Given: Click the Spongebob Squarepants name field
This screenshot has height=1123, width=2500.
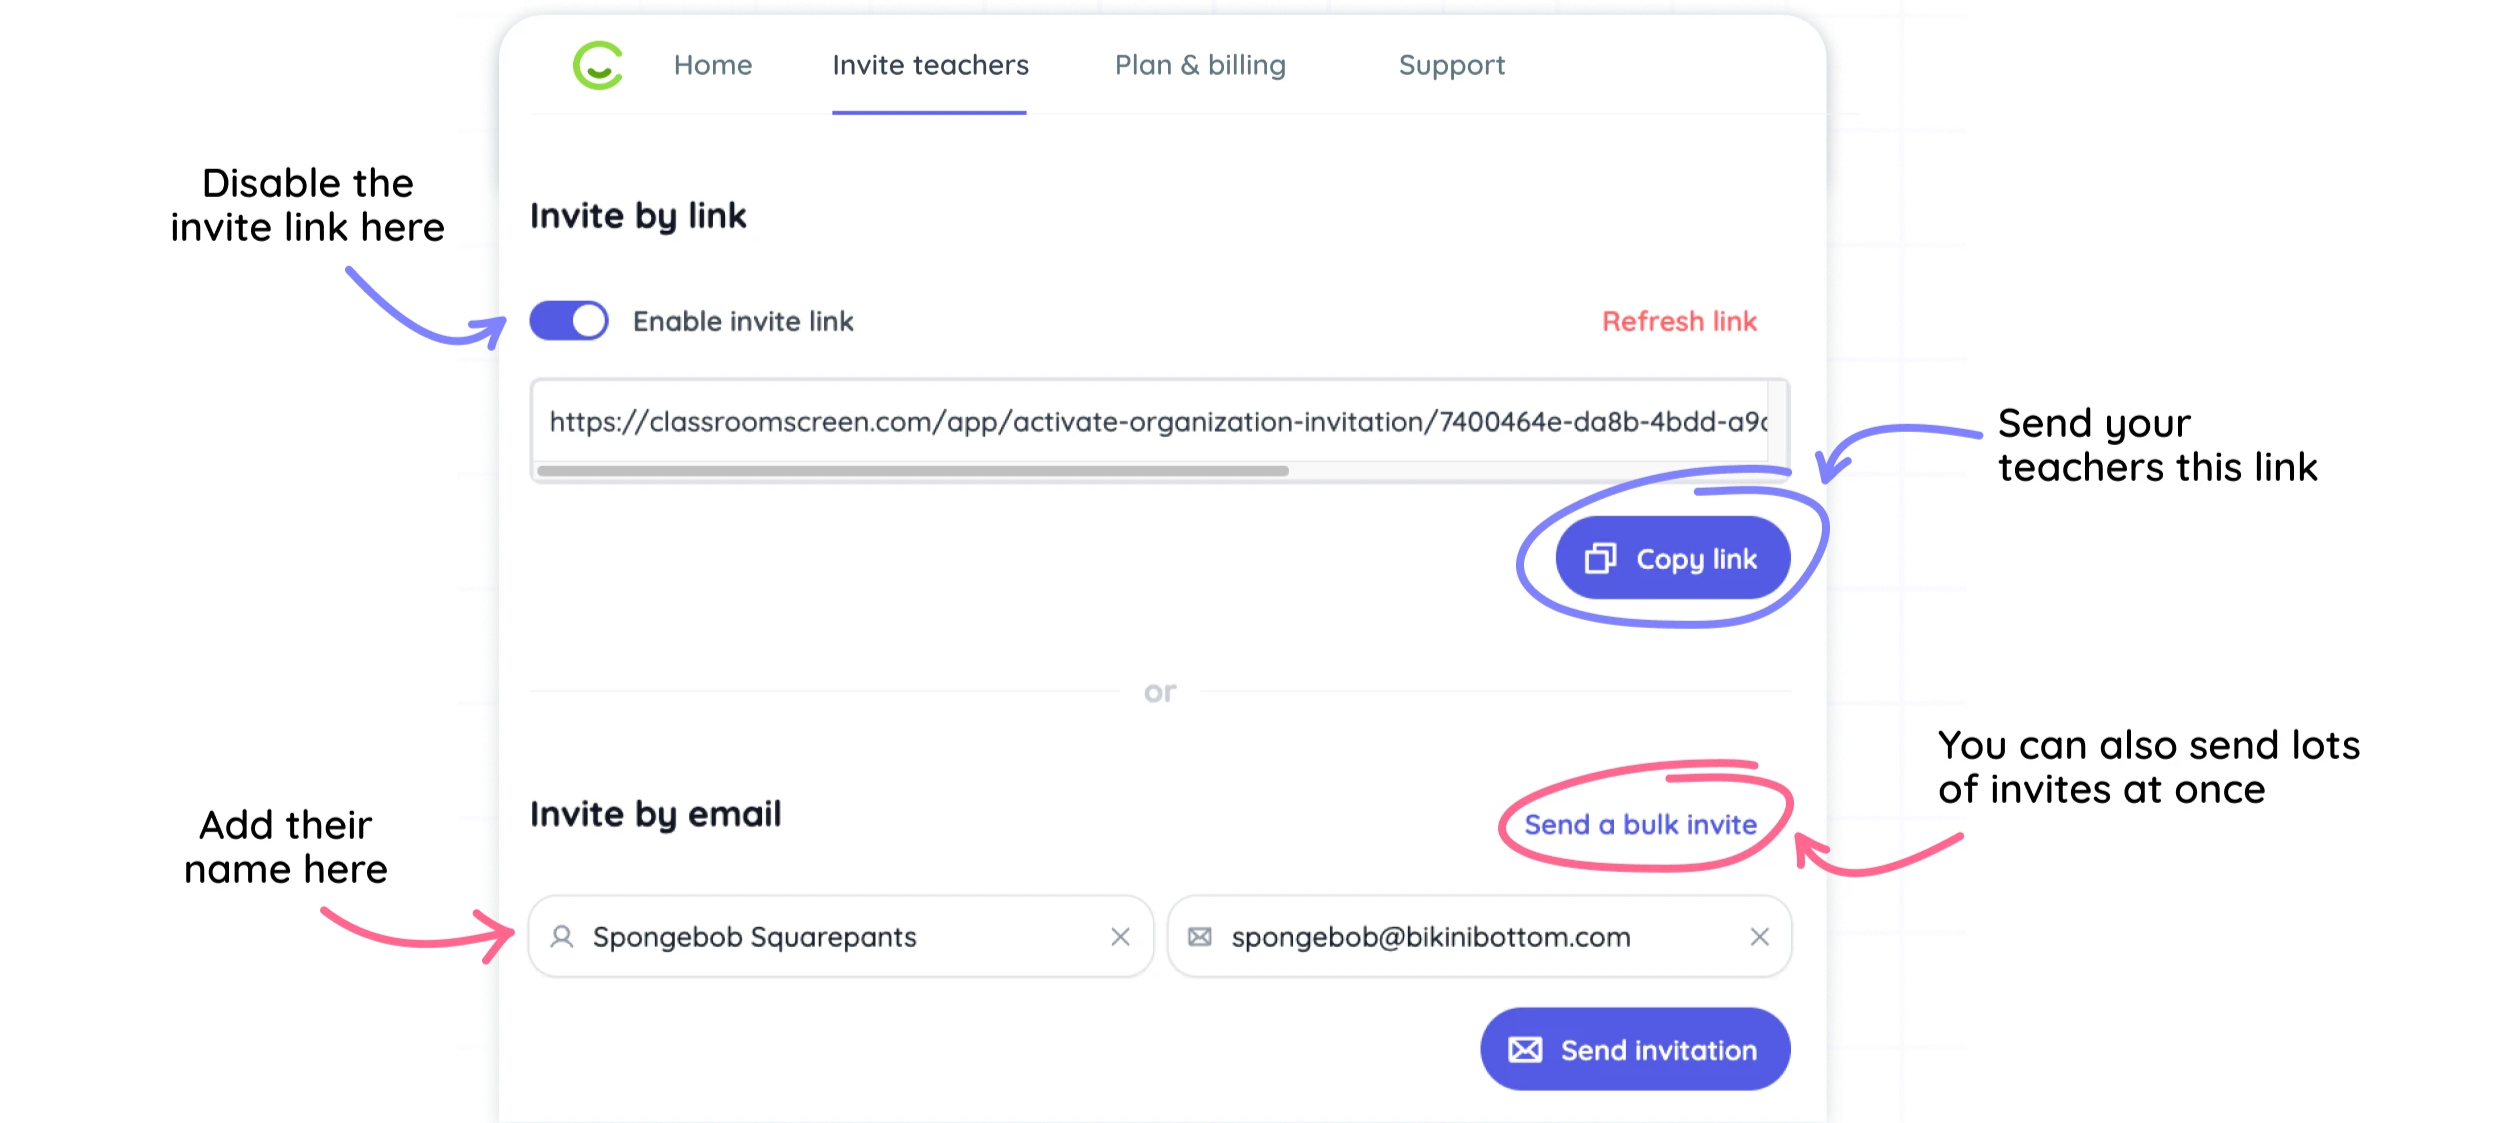Looking at the screenshot, I should click(840, 937).
